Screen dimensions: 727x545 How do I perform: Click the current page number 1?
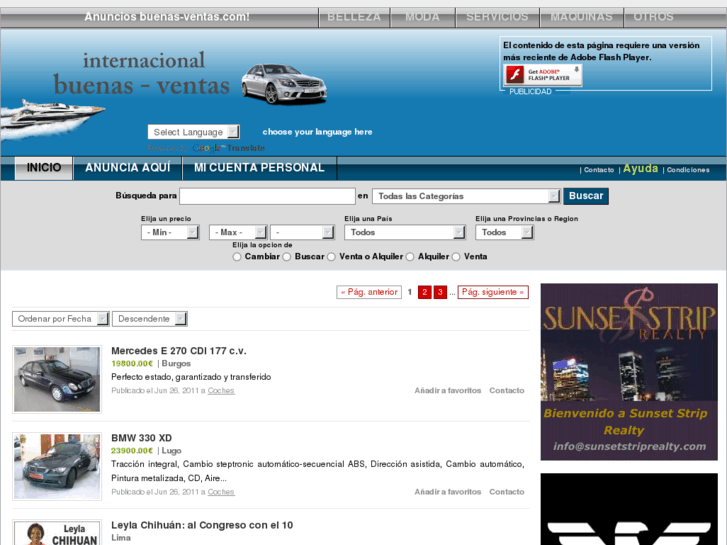410,292
